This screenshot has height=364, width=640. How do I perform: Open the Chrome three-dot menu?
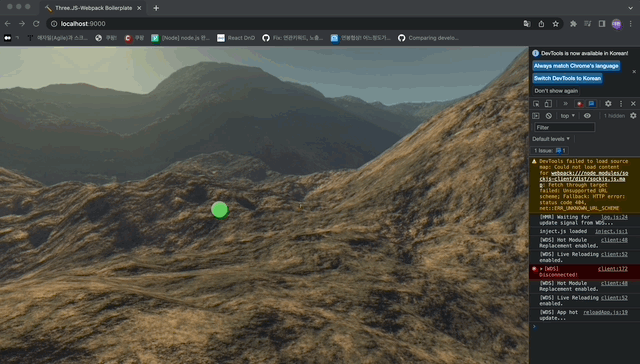click(631, 24)
